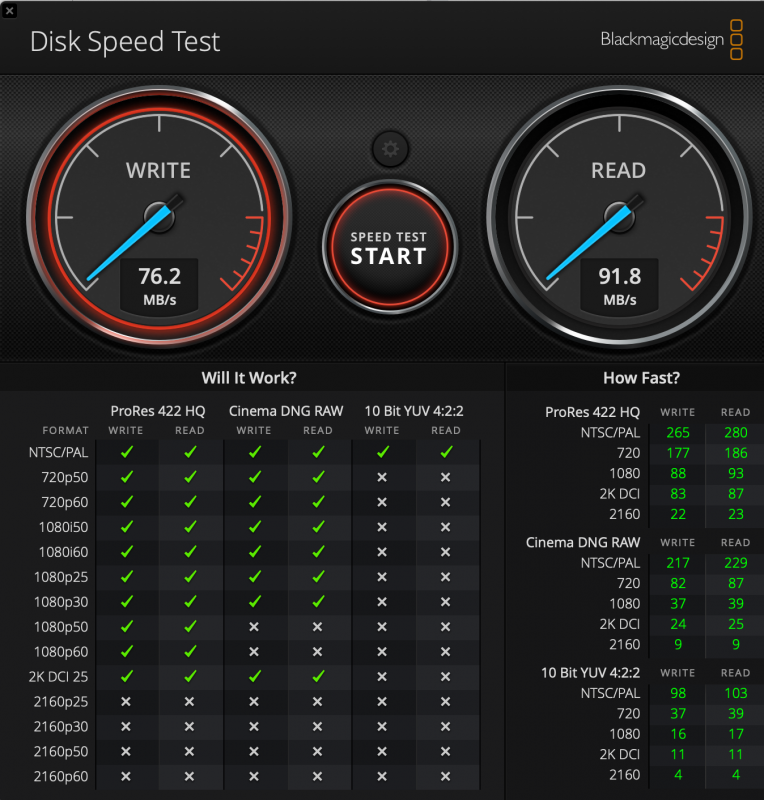This screenshot has width=764, height=800.
Task: Click the WRITE gauge label
Action: pos(158,170)
